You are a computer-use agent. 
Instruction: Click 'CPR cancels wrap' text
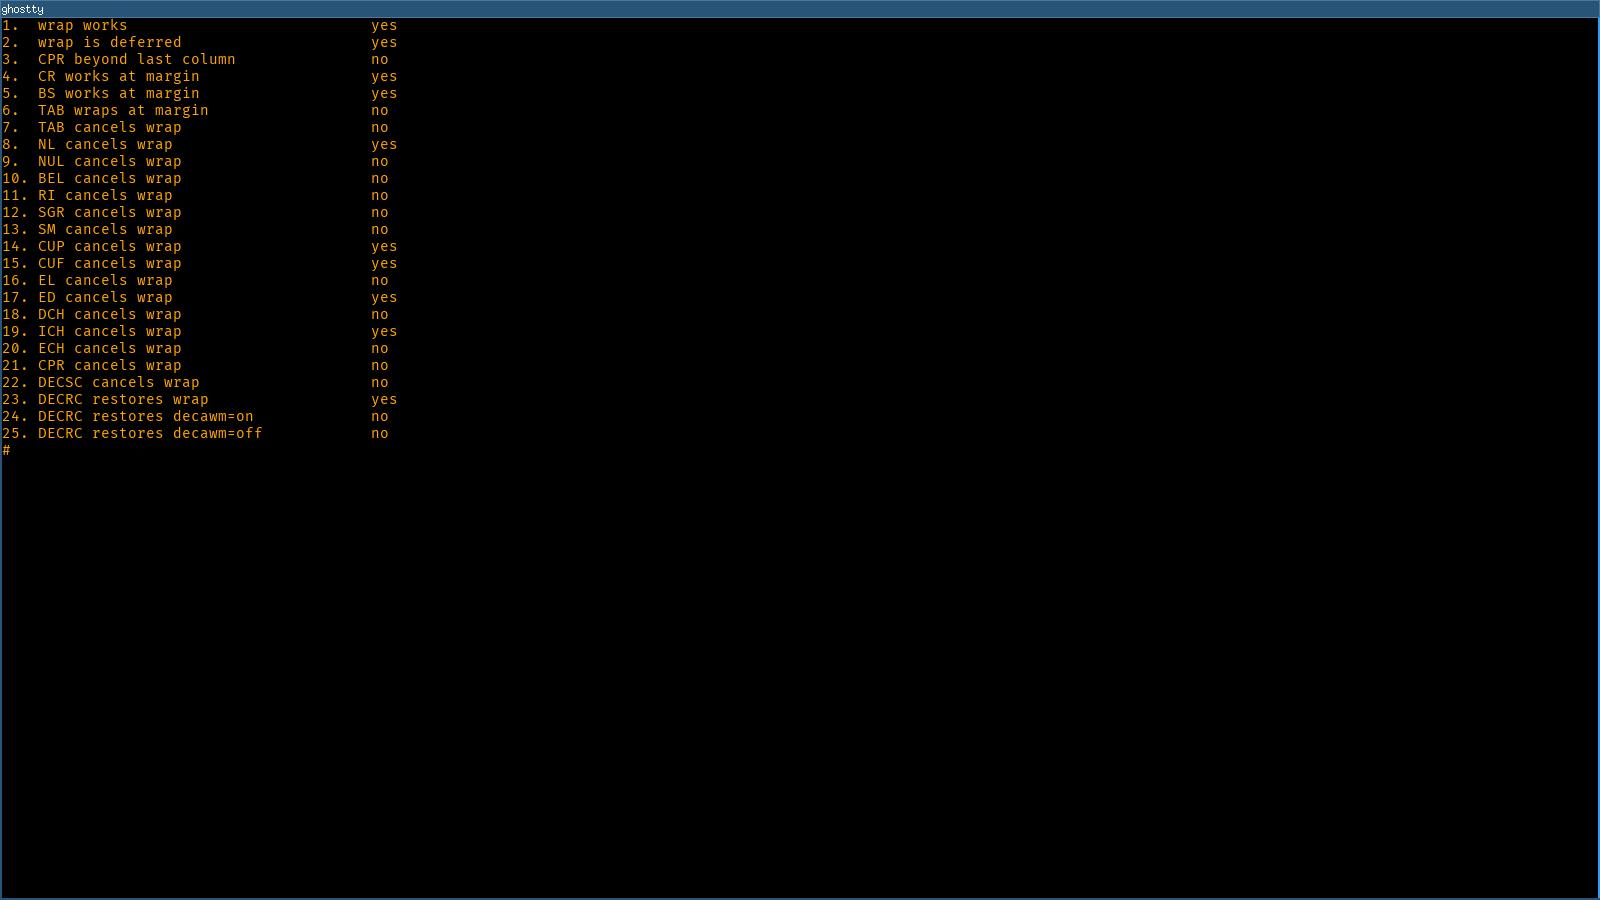point(110,366)
